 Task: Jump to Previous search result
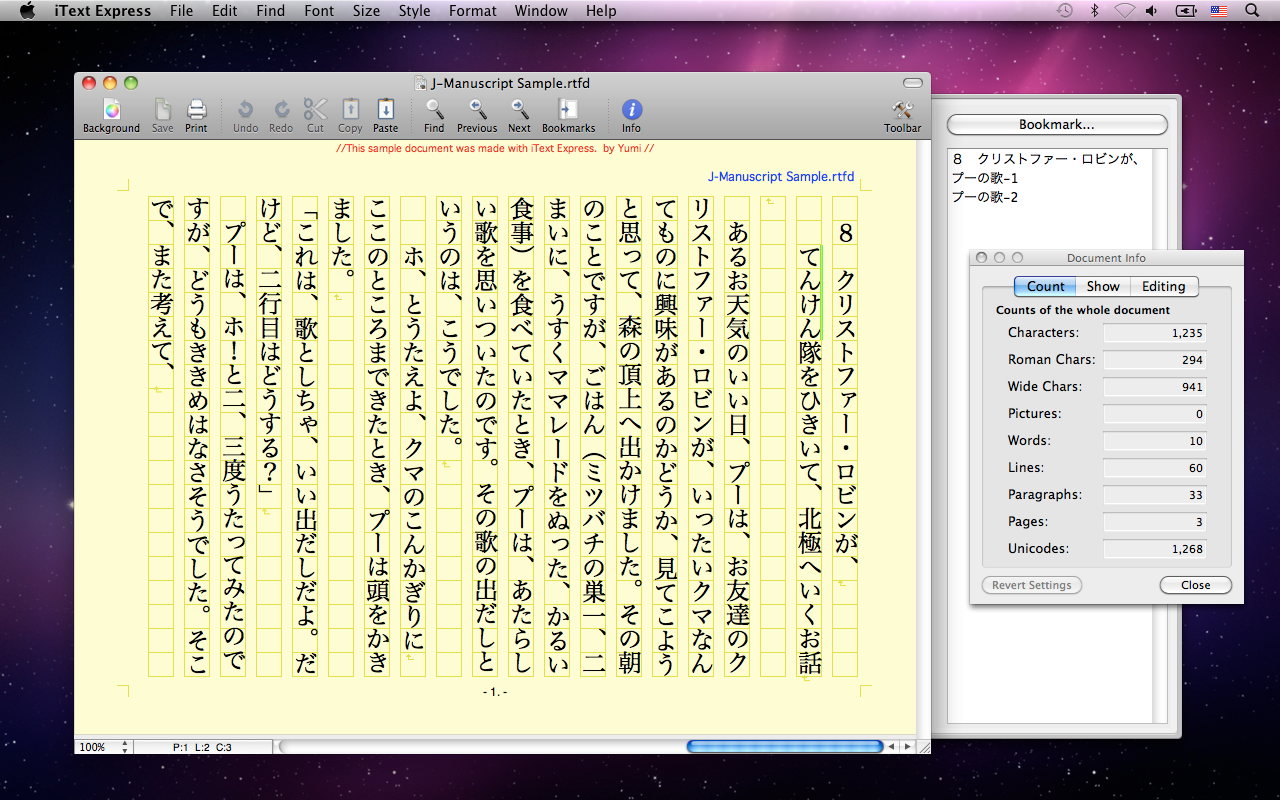pyautogui.click(x=477, y=110)
